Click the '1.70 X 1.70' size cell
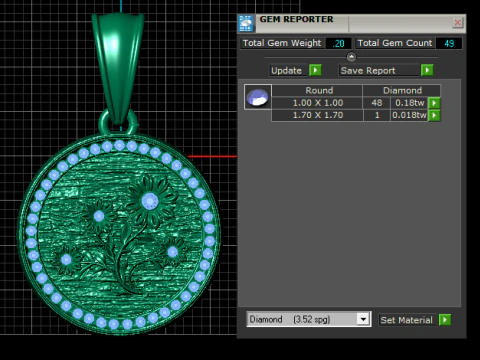The width and height of the screenshot is (480, 360). 317,115
